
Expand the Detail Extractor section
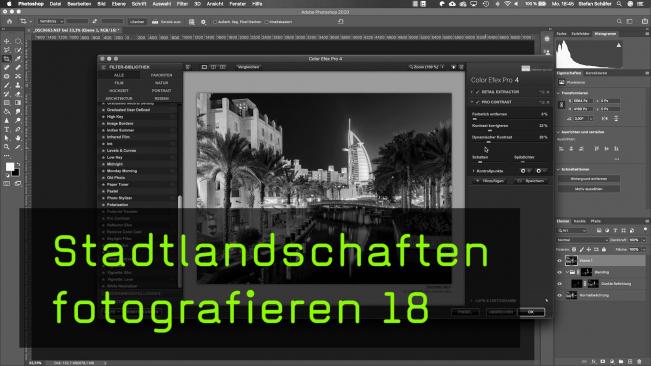(x=472, y=92)
